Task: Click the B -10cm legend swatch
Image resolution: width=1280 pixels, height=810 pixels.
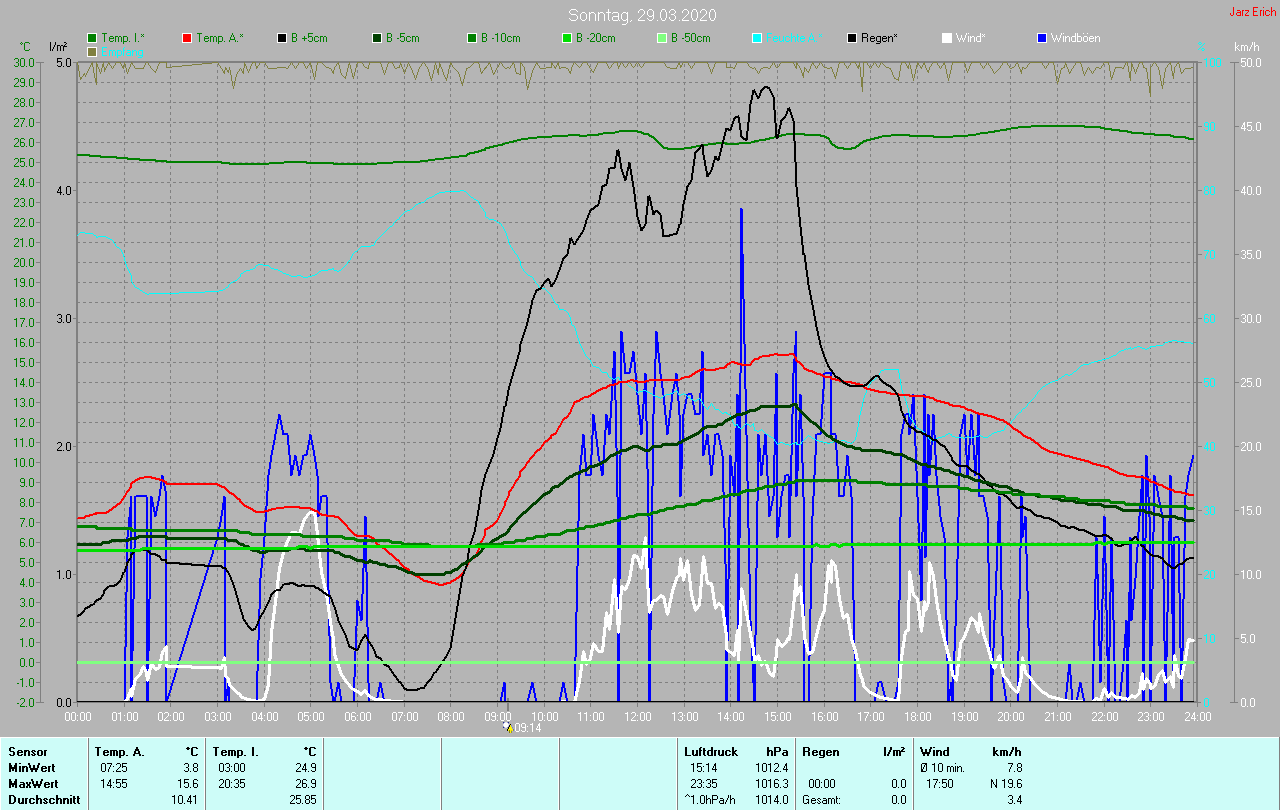Action: pos(472,38)
